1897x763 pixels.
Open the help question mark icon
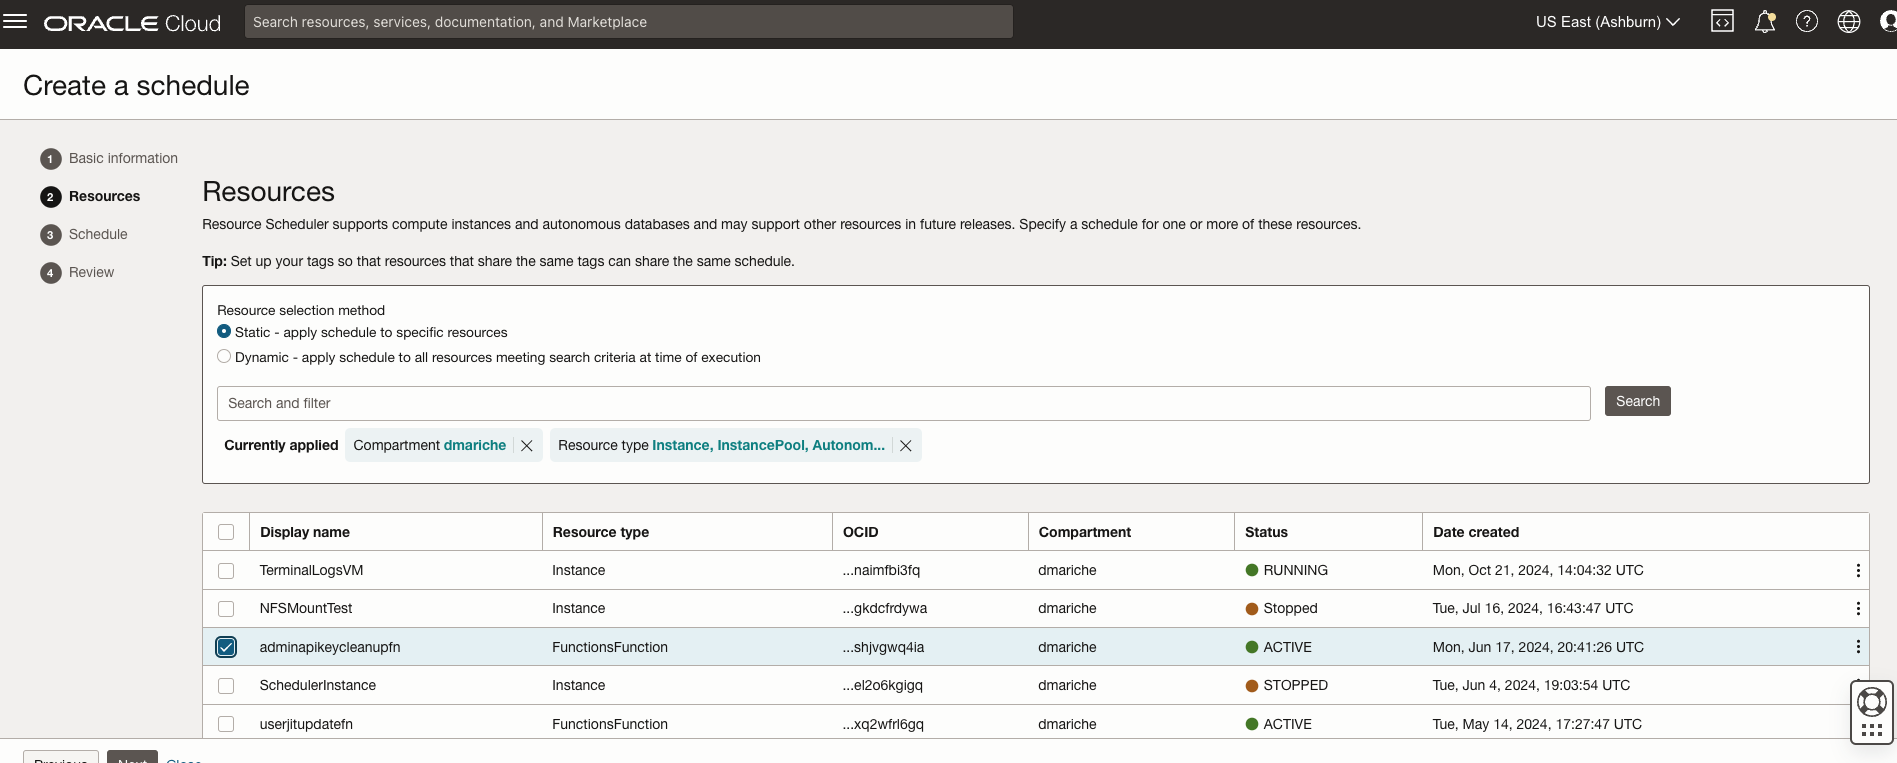pyautogui.click(x=1807, y=22)
